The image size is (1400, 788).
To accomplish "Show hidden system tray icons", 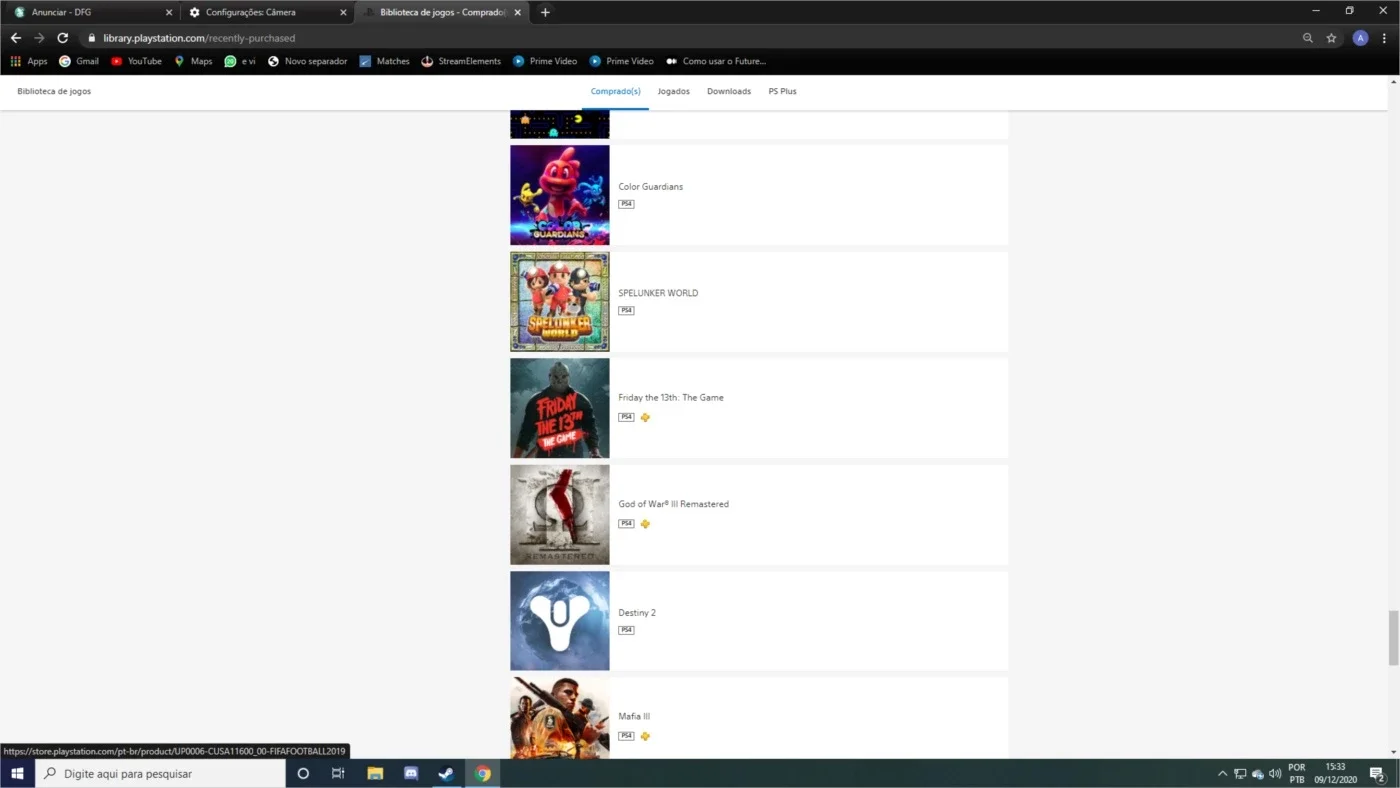I will coord(1222,774).
